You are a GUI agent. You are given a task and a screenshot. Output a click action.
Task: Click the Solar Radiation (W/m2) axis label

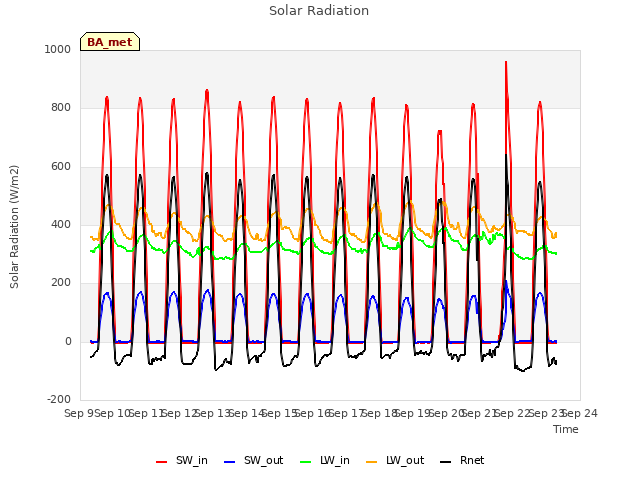pos(14,227)
